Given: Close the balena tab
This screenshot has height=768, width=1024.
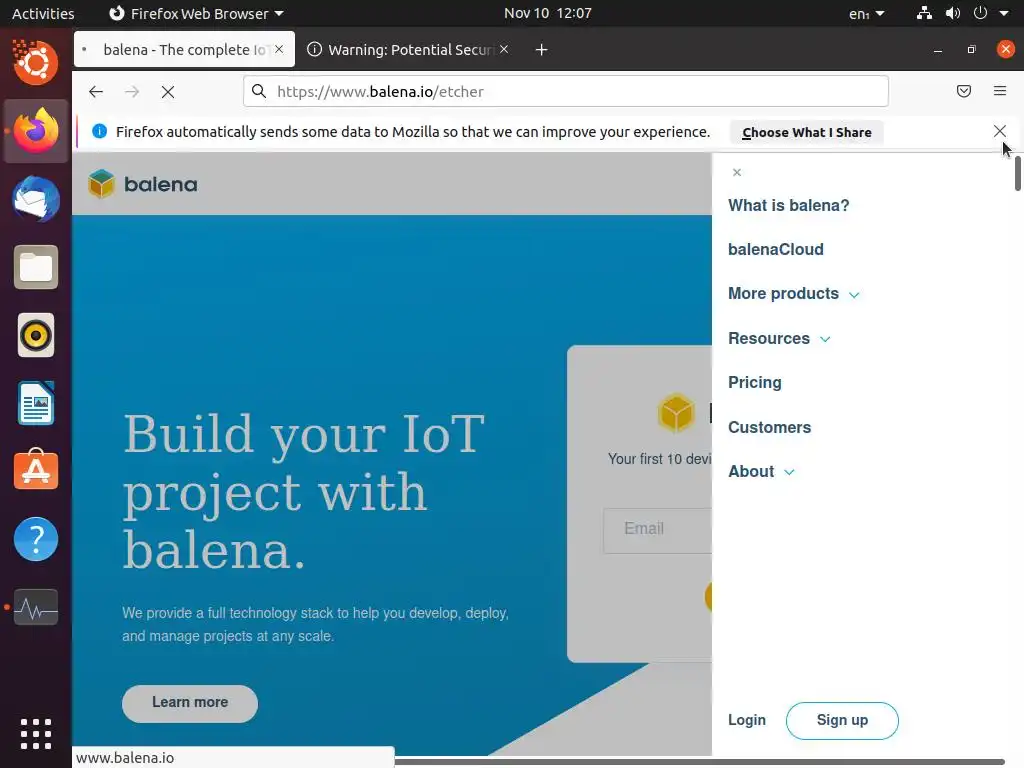Looking at the screenshot, I should (x=279, y=49).
